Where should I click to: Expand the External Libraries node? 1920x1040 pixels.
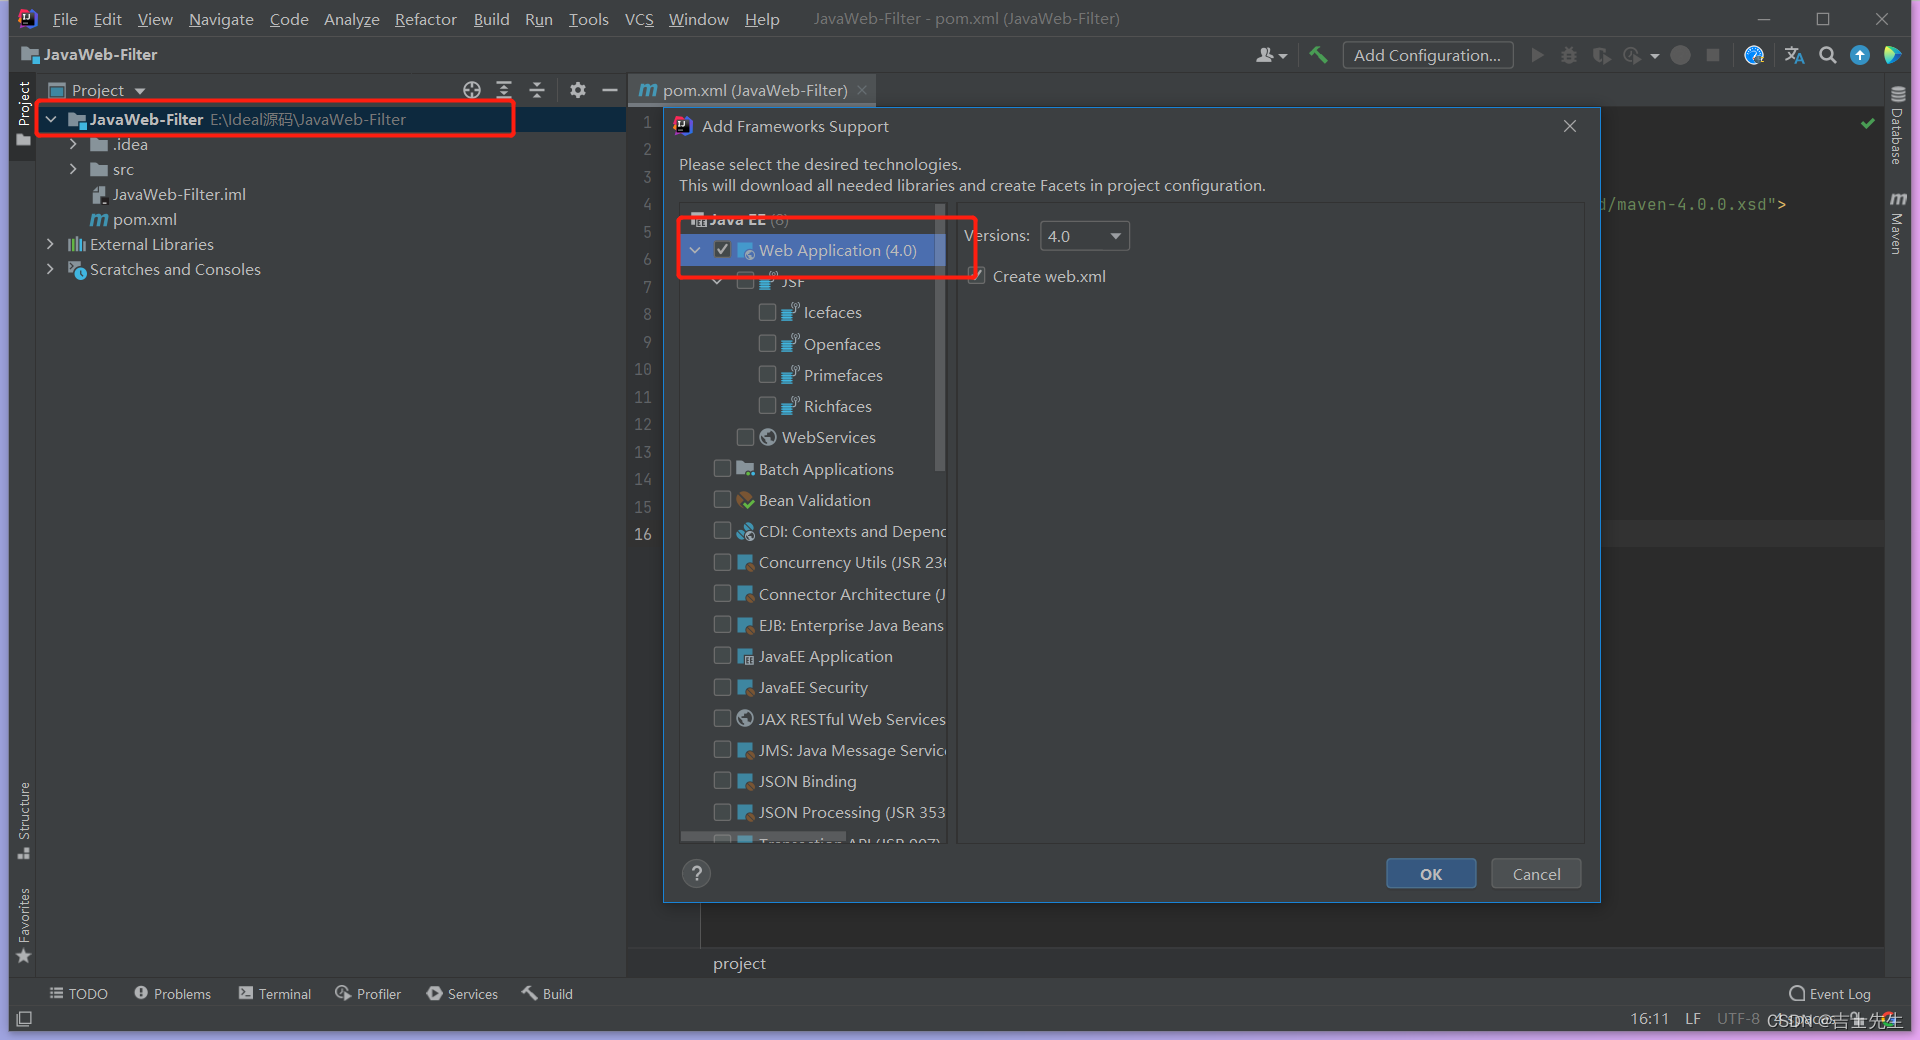tap(50, 244)
